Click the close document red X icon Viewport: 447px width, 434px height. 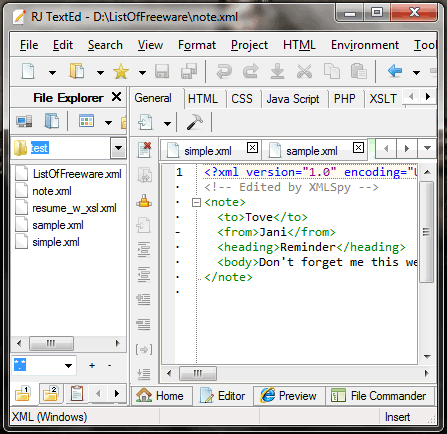144,149
